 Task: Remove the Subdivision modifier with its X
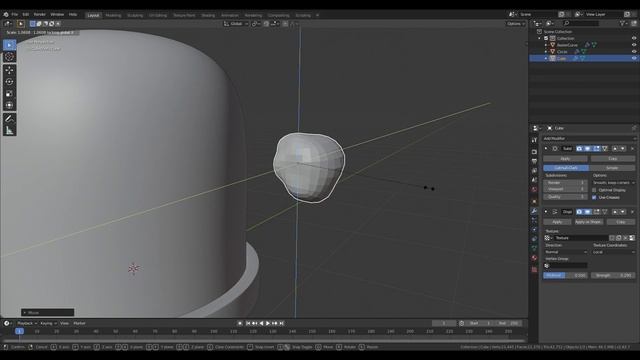tap(632, 149)
